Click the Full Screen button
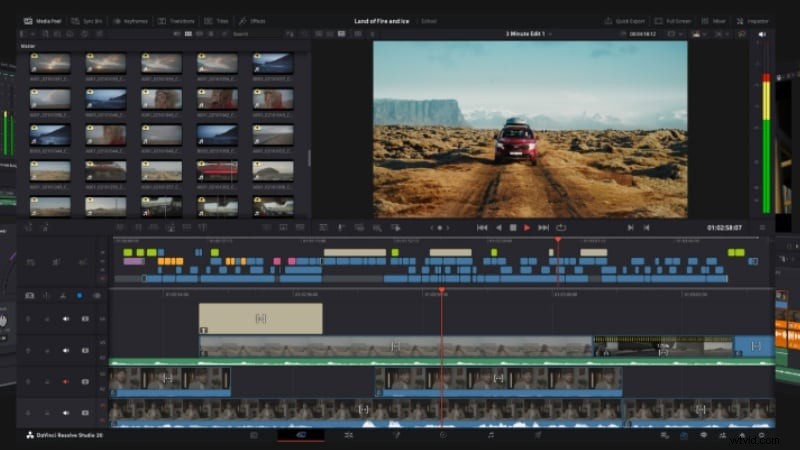 (x=672, y=21)
